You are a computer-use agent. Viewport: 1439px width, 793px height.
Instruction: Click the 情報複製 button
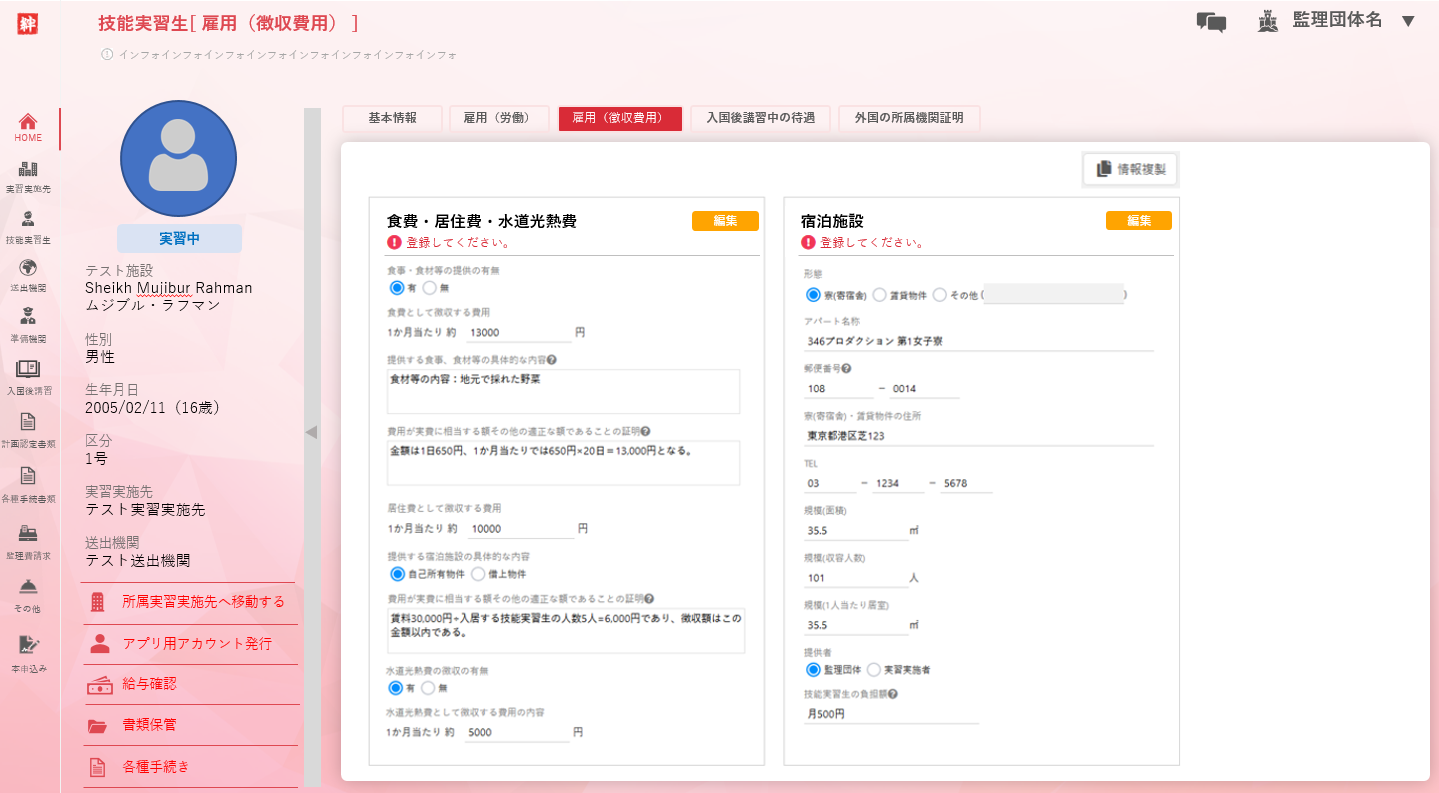tap(1131, 169)
